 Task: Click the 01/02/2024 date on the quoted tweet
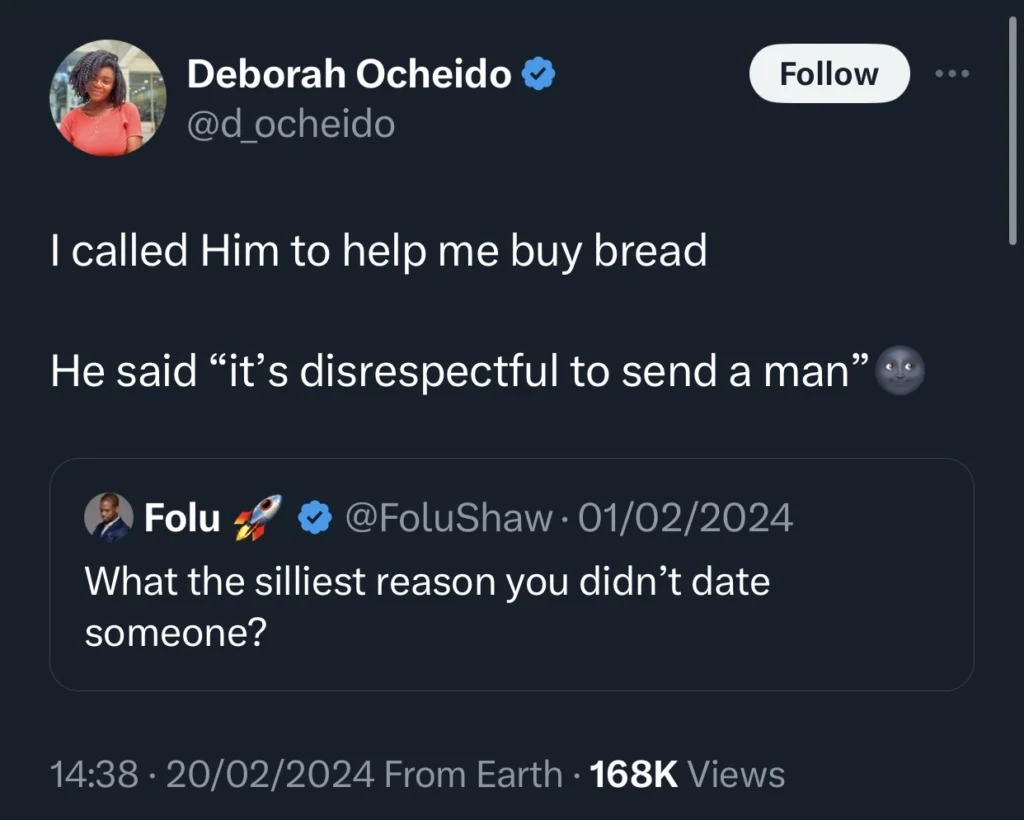pos(687,518)
